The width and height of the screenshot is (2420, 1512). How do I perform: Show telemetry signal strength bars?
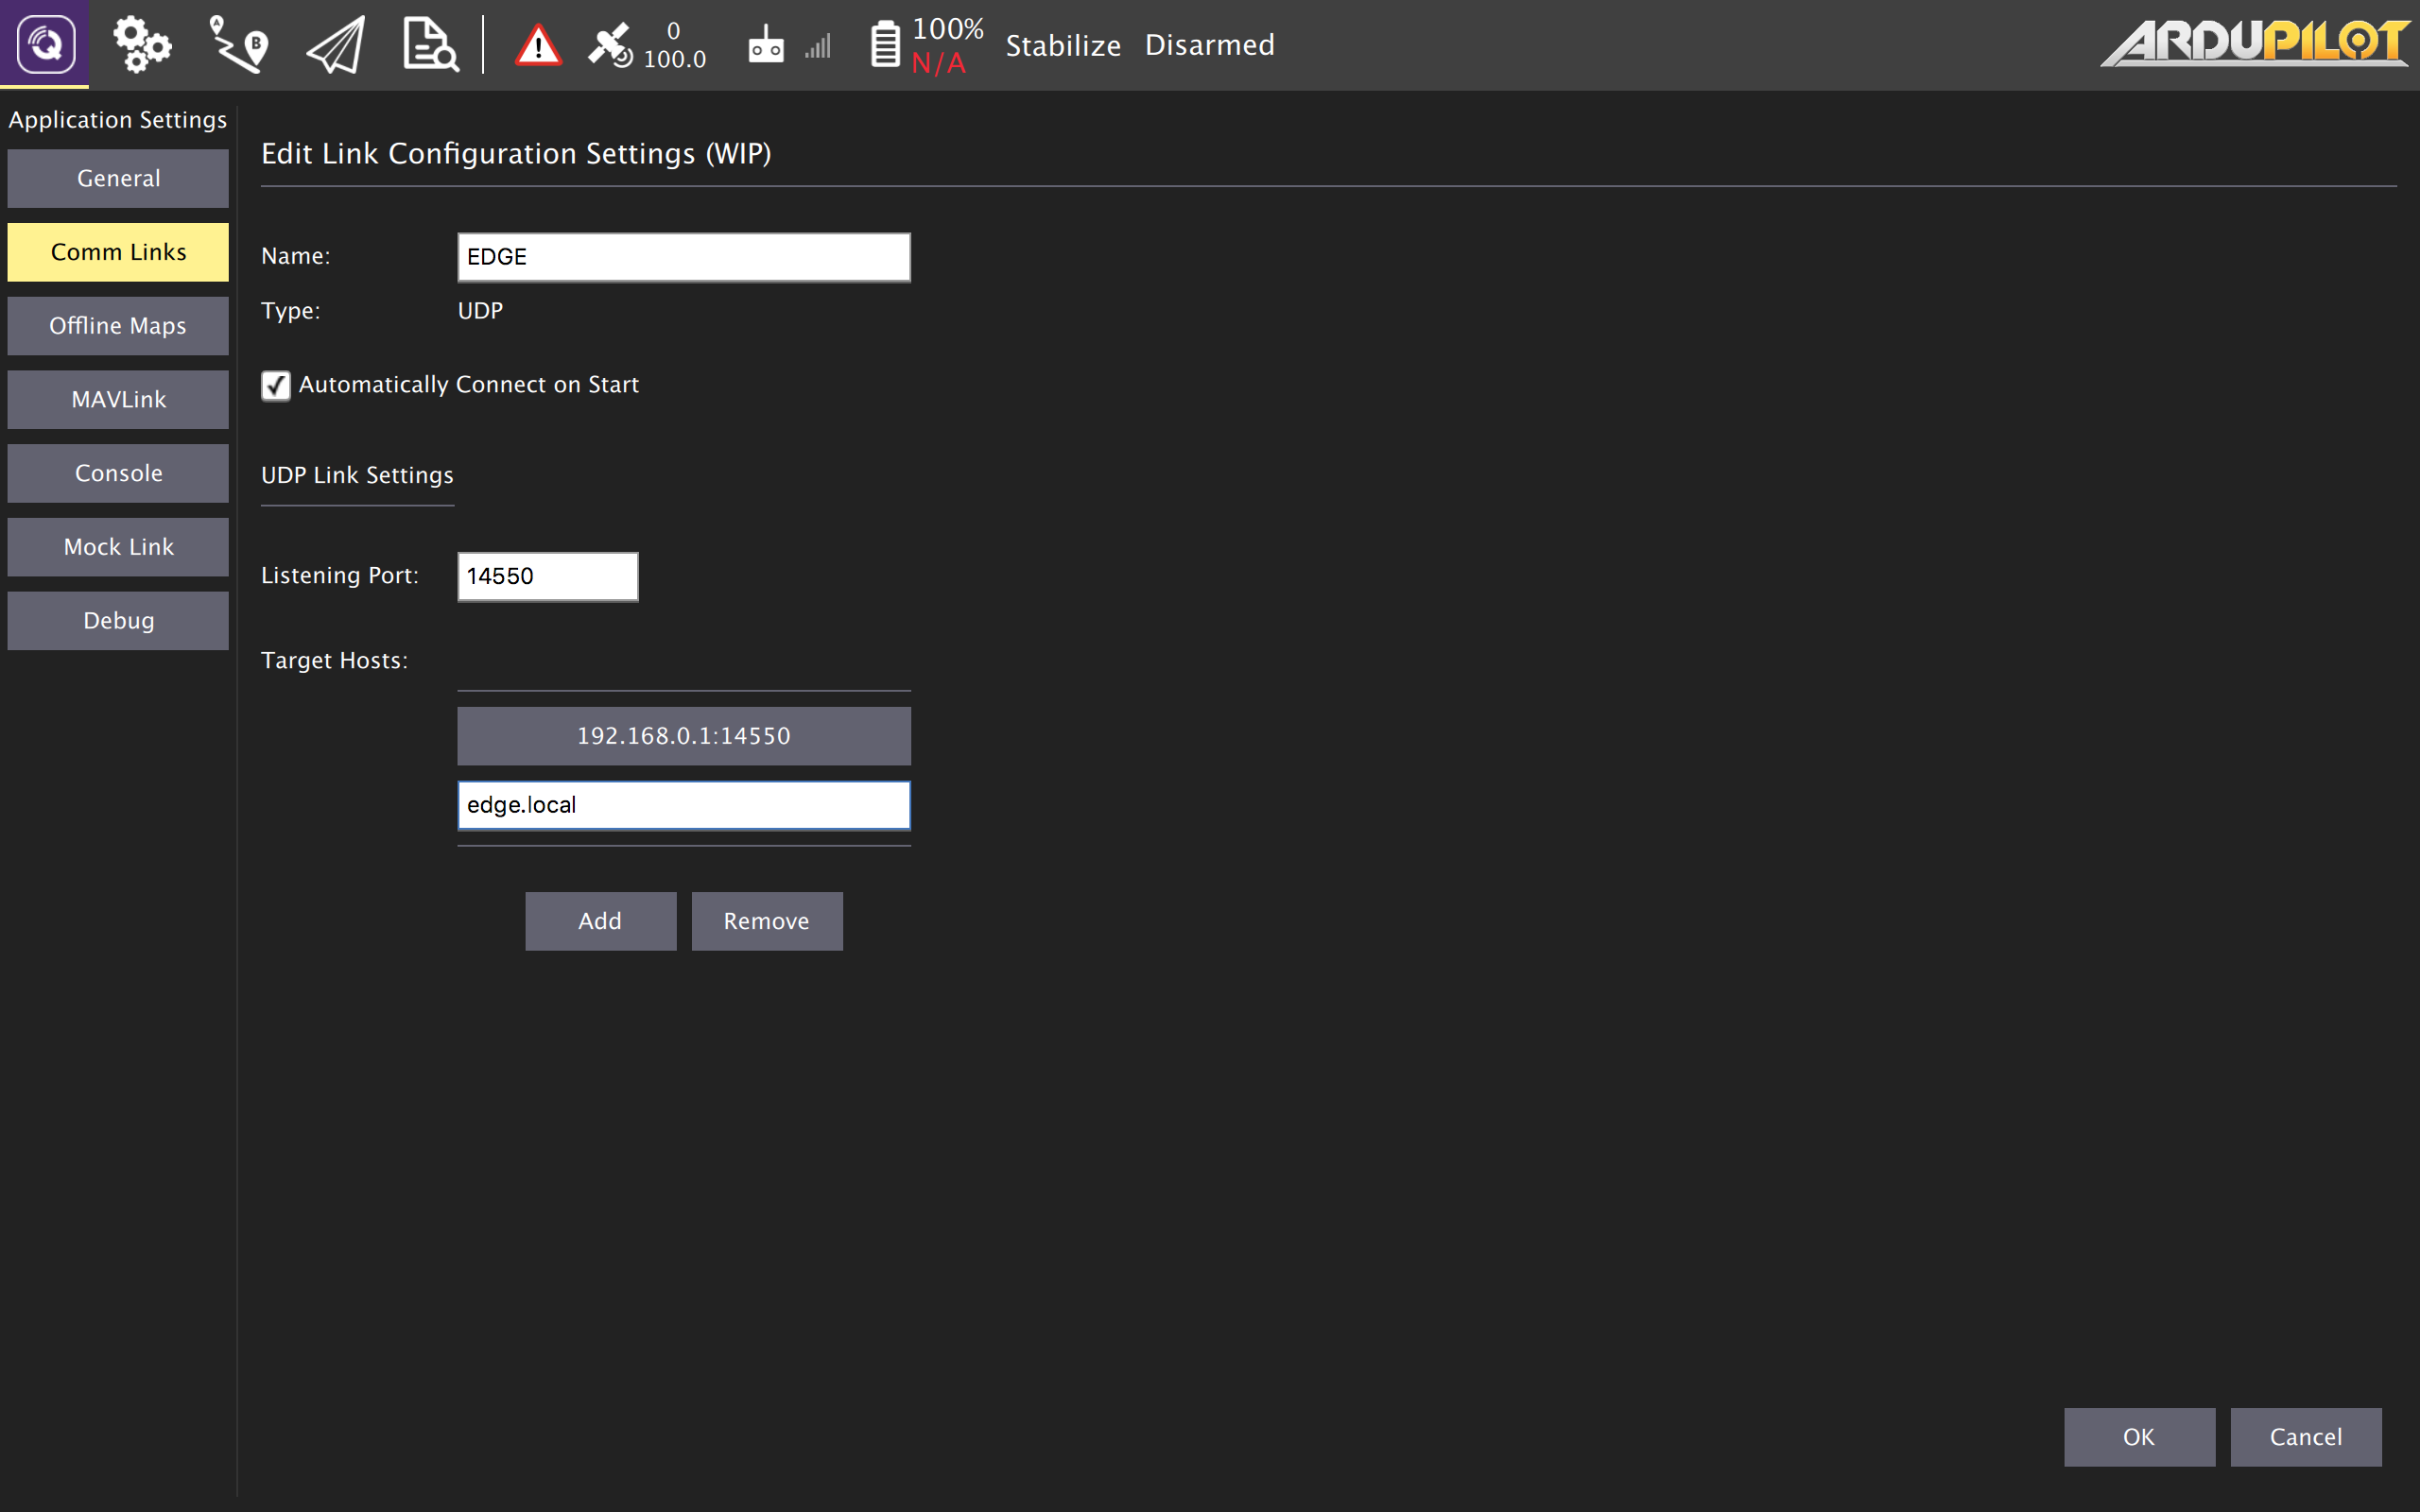(x=818, y=46)
